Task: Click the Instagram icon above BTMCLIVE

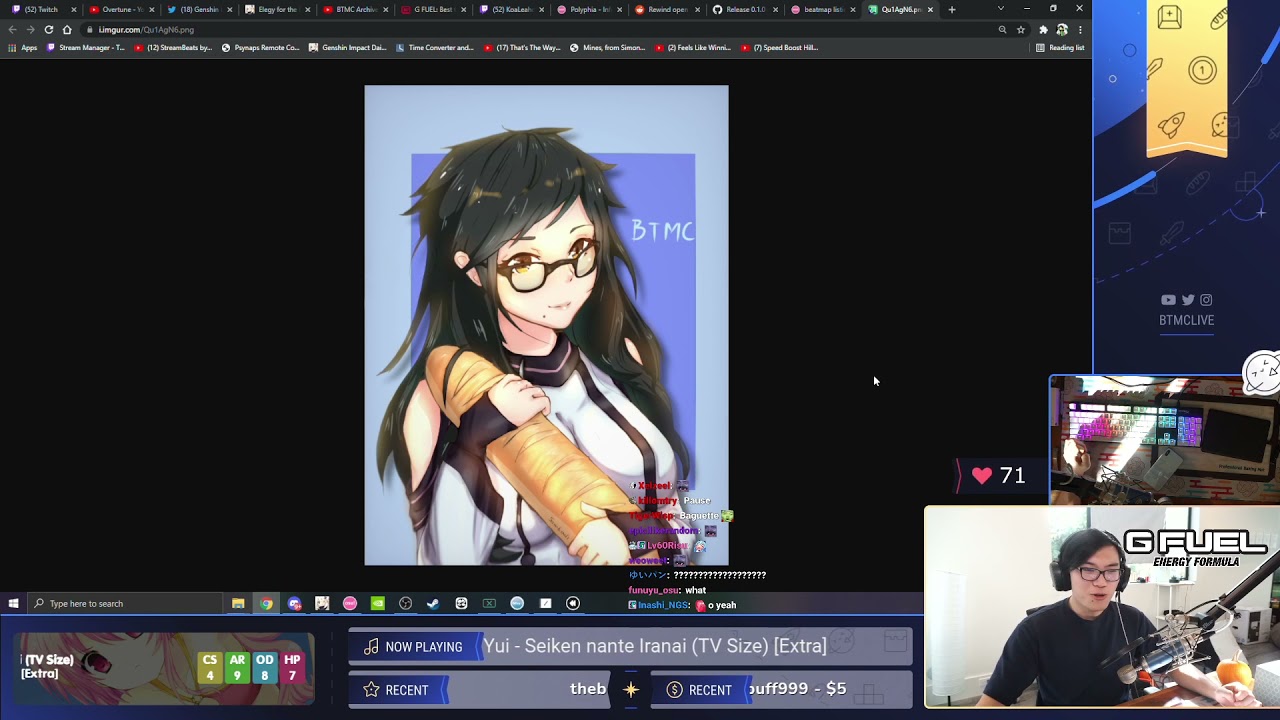Action: pos(1206,300)
